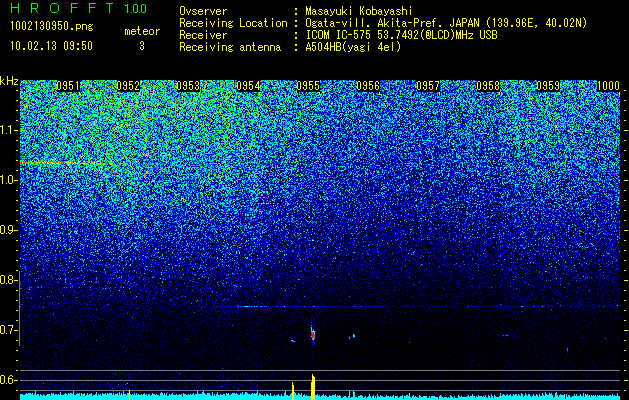The image size is (629, 400).
Task: Select the Ogata-vill. Akita-Pref. JAPAN location text
Action: 446,23
